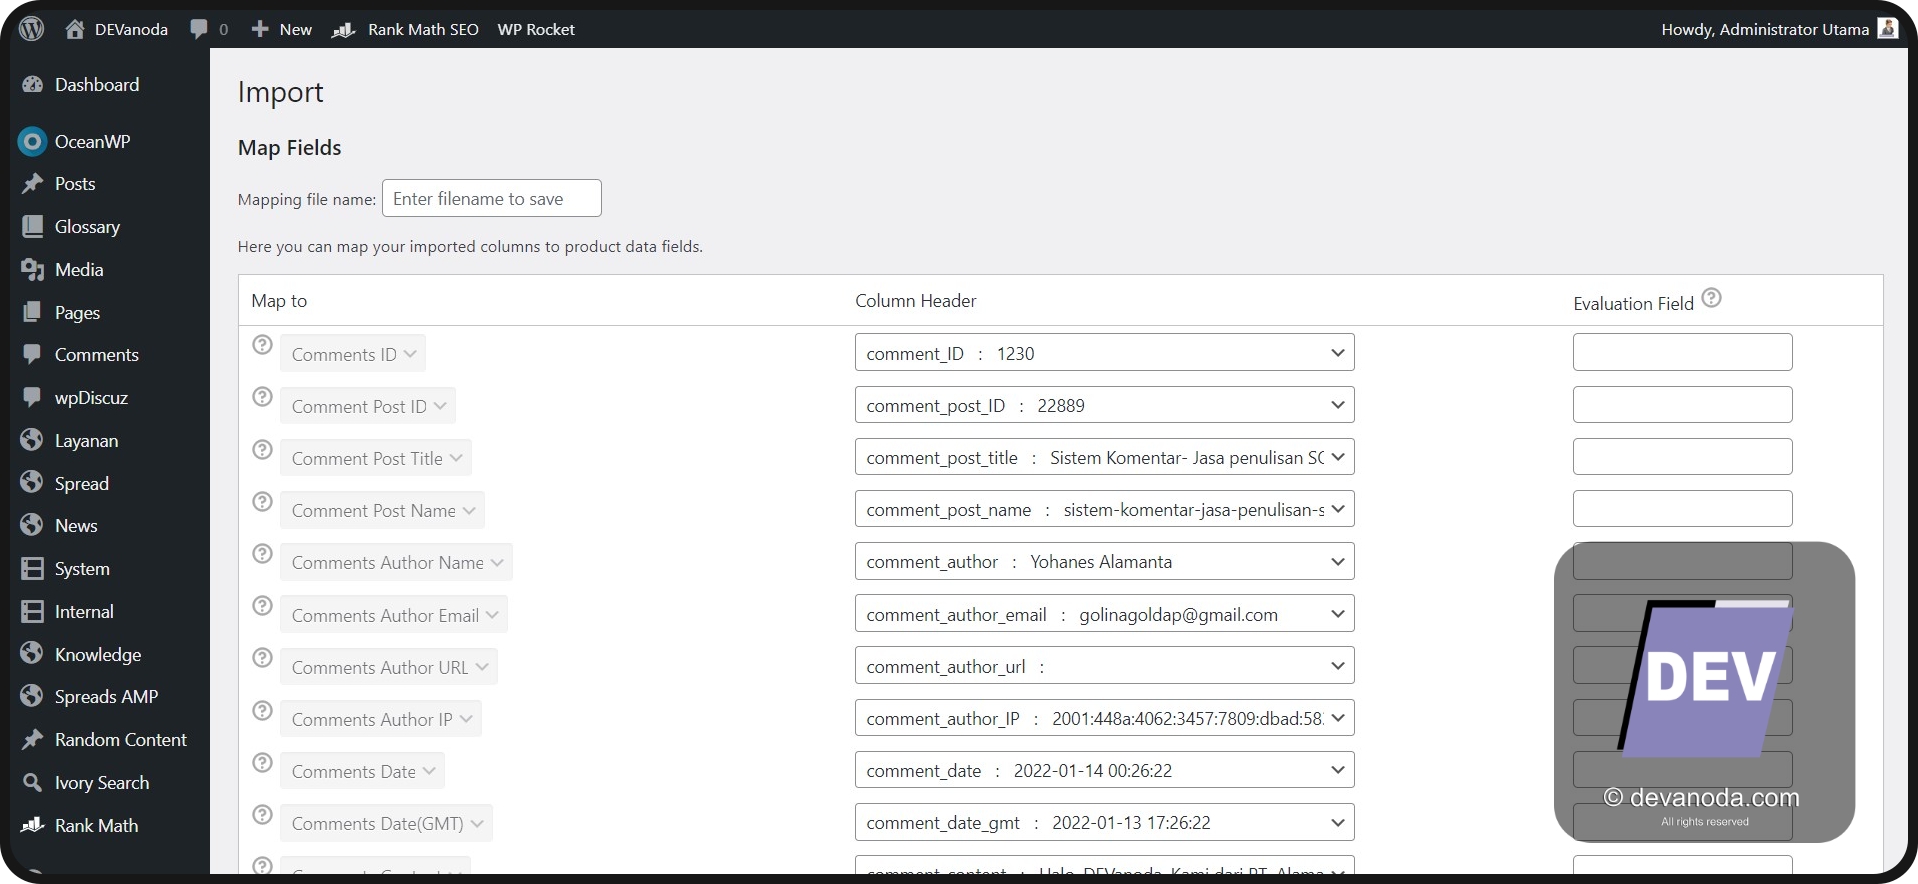Focus evaluation field for comment_post_name row
Screen dimensions: 1918x884
[x=1682, y=508]
